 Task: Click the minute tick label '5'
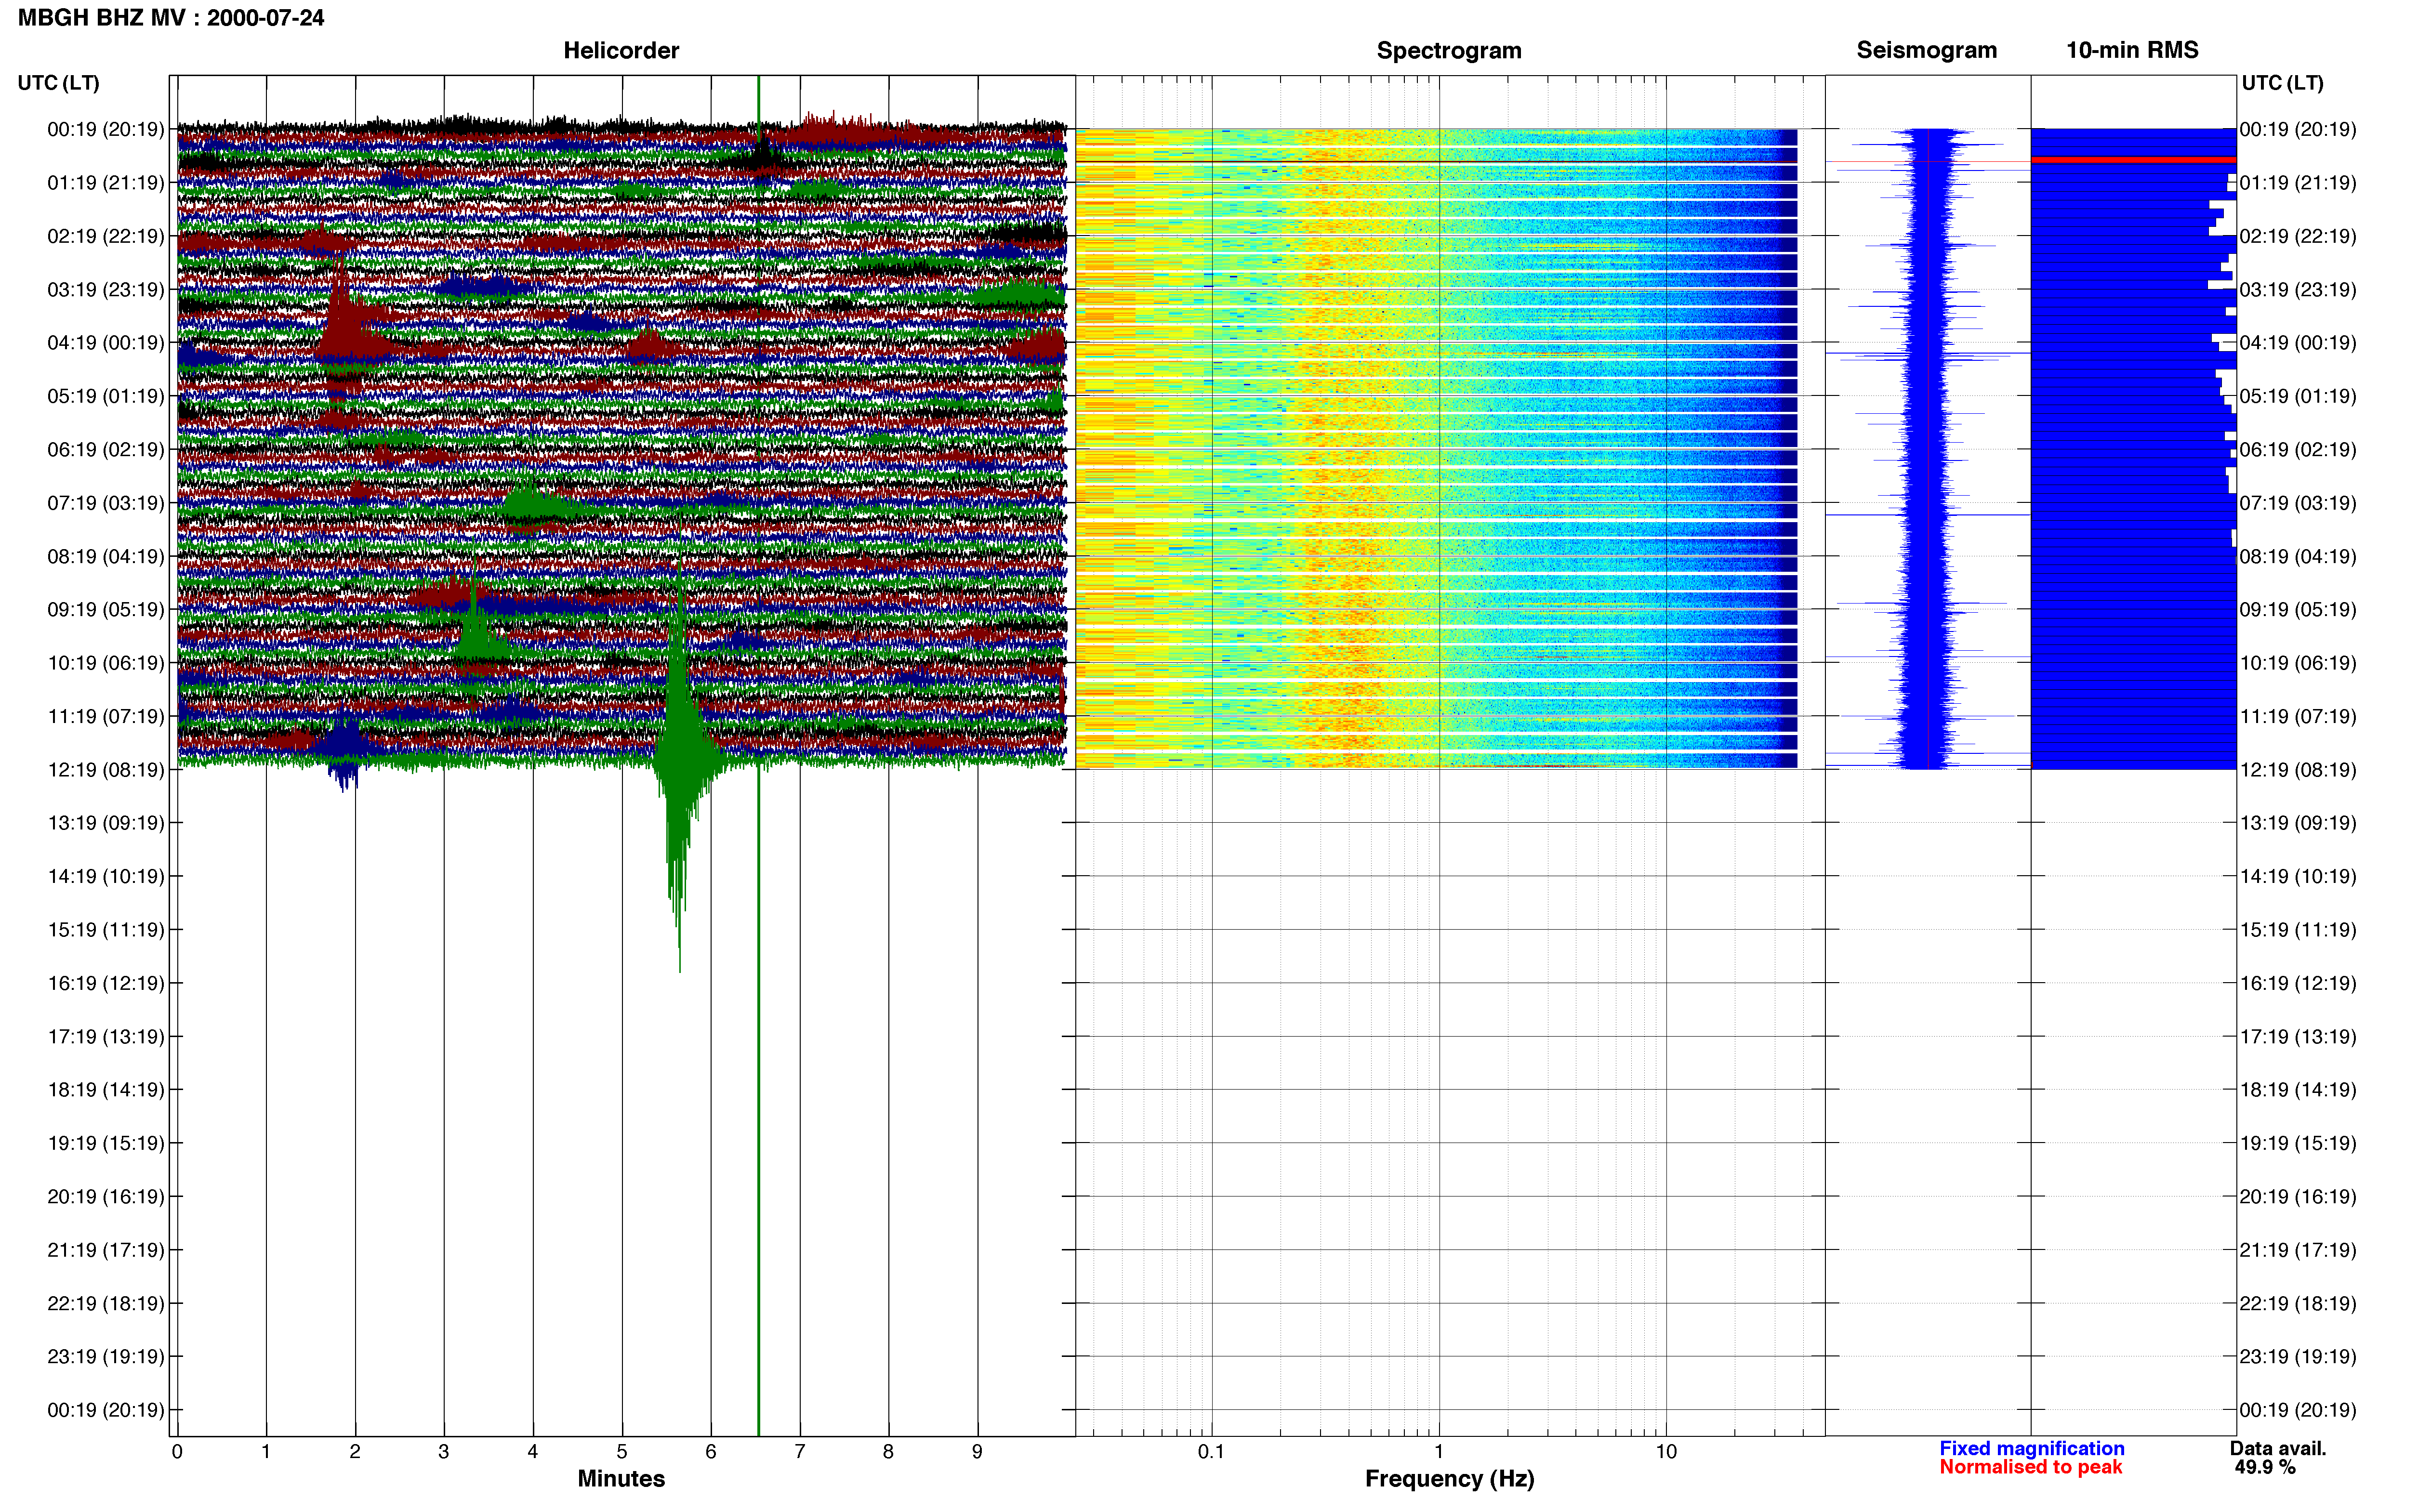click(x=621, y=1451)
